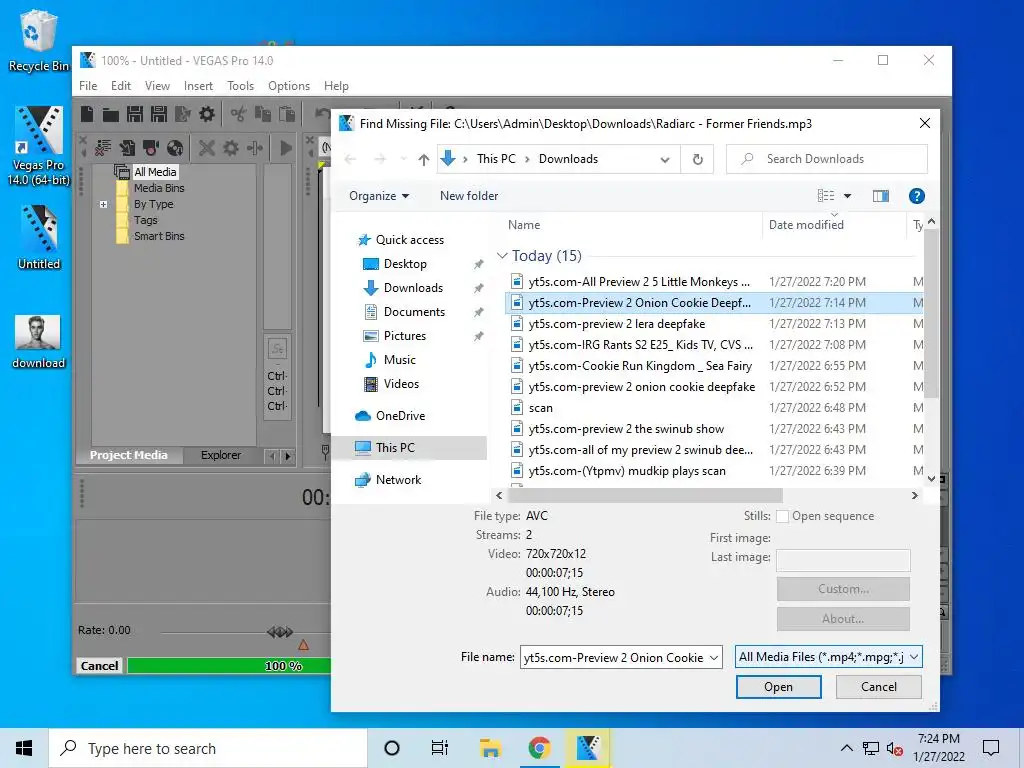
Task: Open the Insert menu in VEGAS Pro
Action: coord(198,86)
